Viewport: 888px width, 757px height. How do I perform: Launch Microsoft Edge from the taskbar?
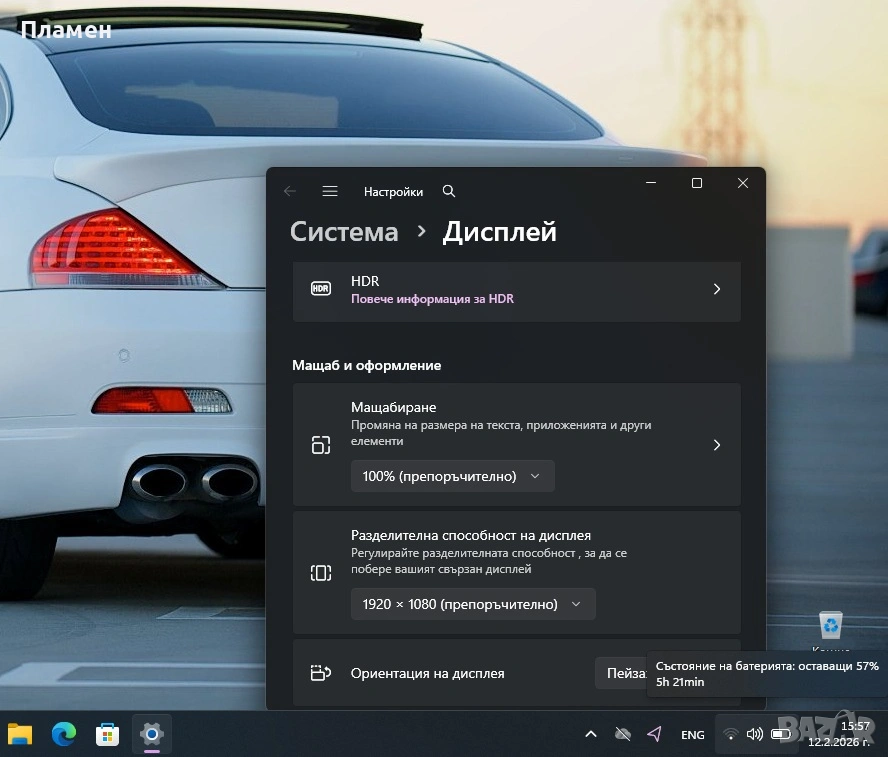(x=64, y=734)
